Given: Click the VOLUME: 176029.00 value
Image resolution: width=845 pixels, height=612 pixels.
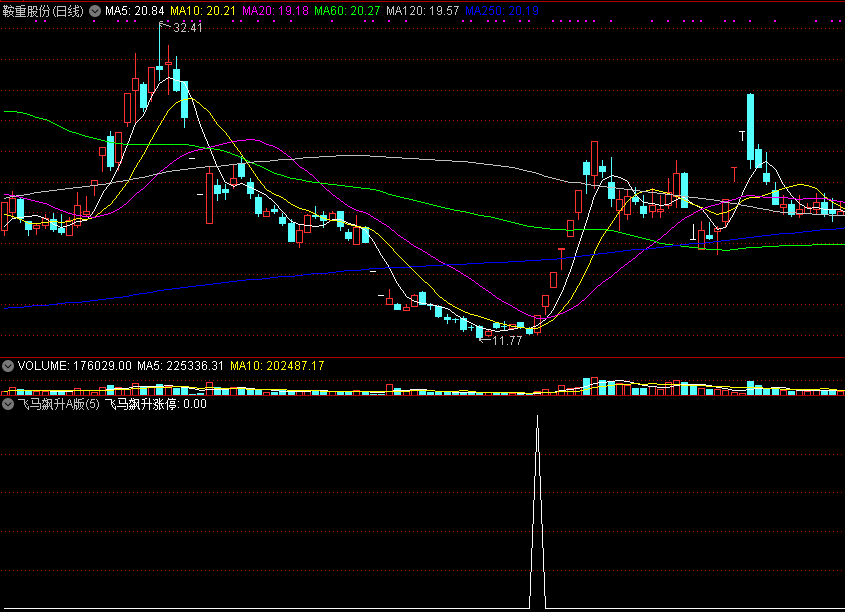Looking at the screenshot, I should [75, 366].
